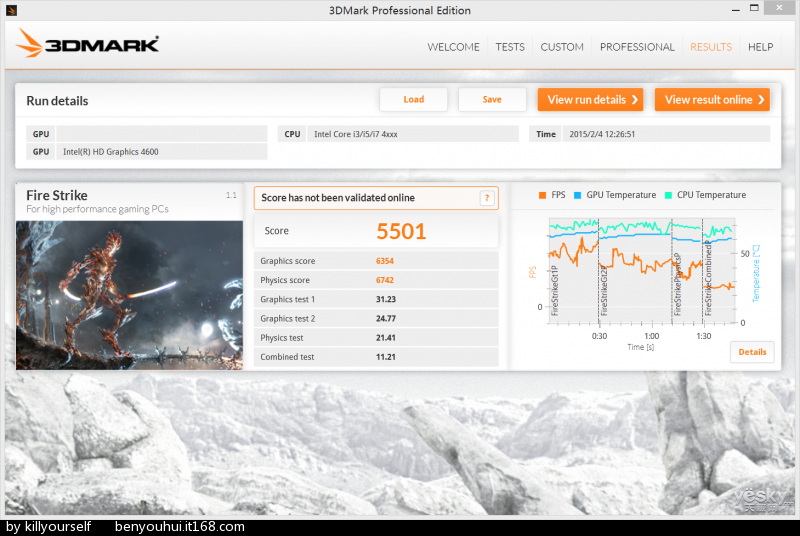
Task: Minimize the 3DMark window
Action: [735, 10]
